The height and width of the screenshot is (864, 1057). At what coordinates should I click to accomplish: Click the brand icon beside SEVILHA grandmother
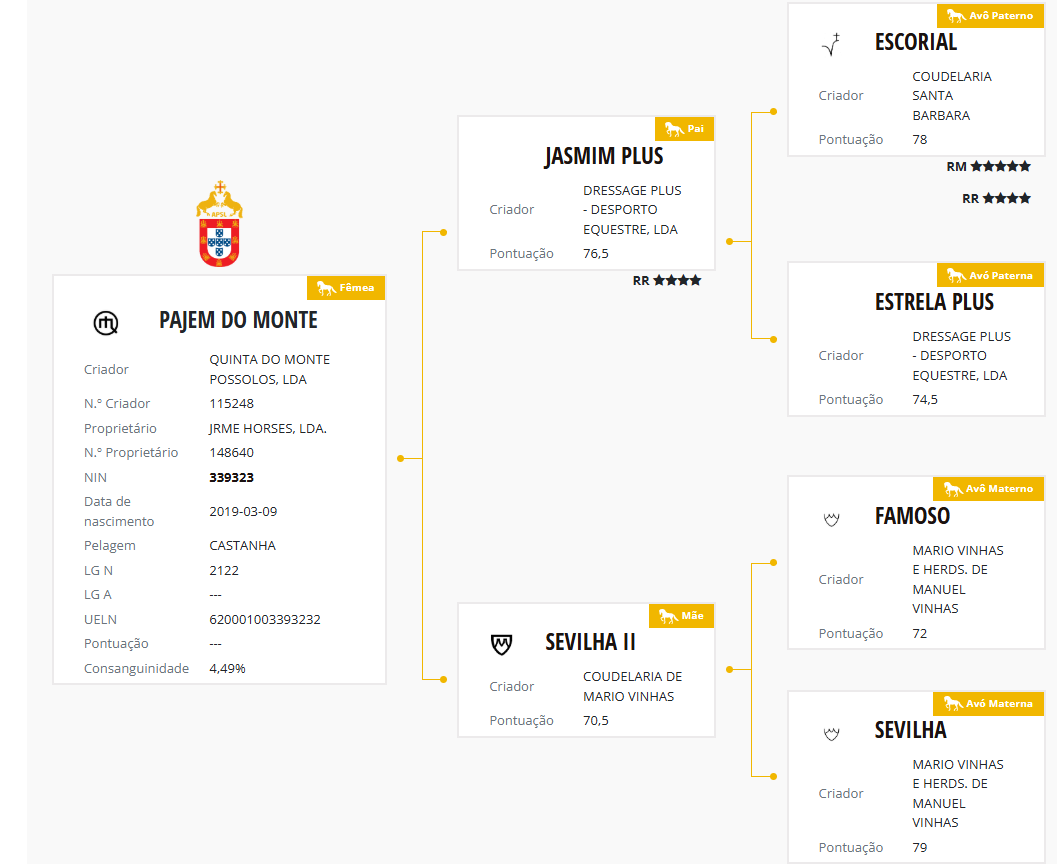830,733
